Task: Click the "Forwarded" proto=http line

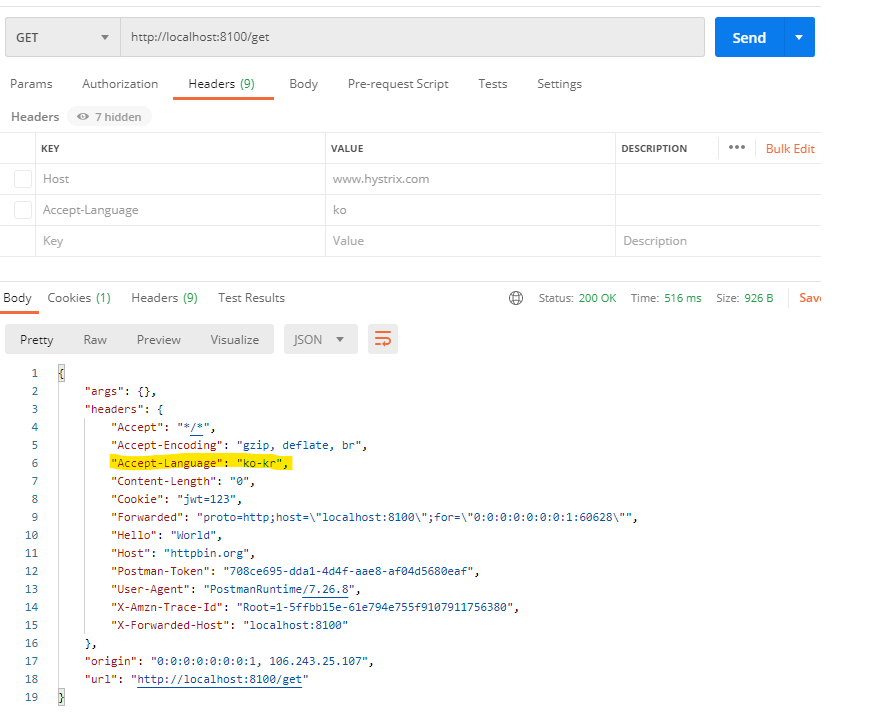Action: (374, 517)
